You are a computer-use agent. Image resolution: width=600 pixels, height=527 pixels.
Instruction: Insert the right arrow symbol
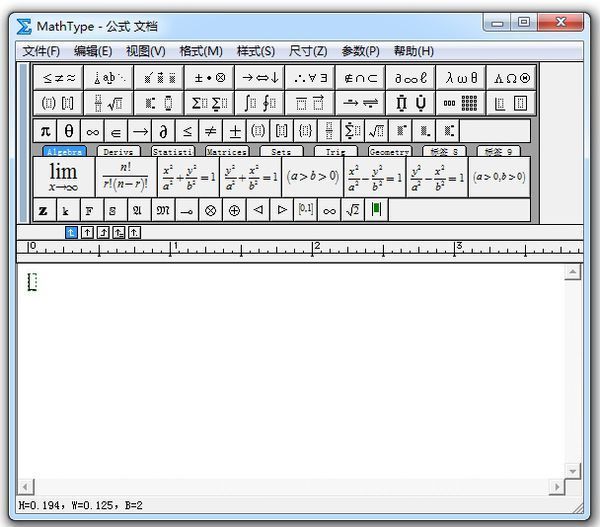point(140,131)
